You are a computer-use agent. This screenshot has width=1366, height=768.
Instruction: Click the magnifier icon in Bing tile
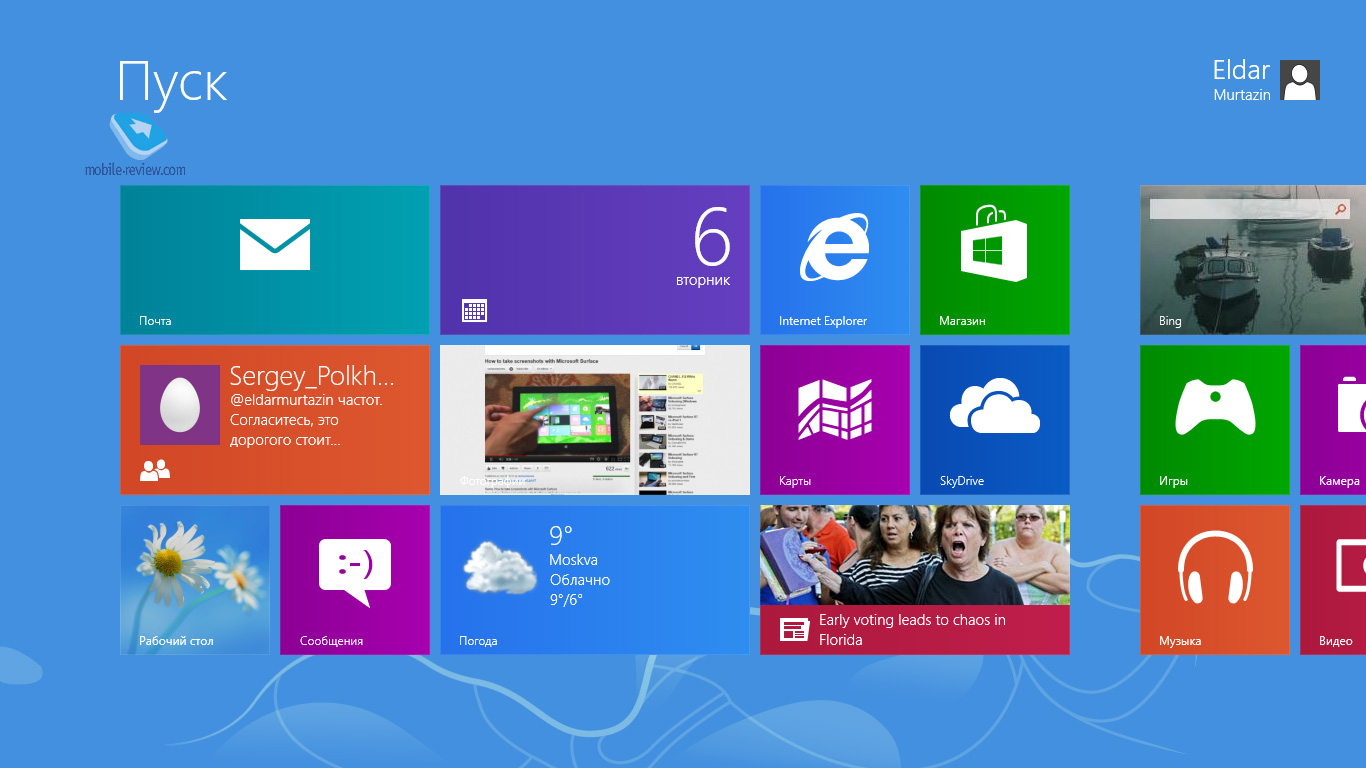click(1341, 209)
